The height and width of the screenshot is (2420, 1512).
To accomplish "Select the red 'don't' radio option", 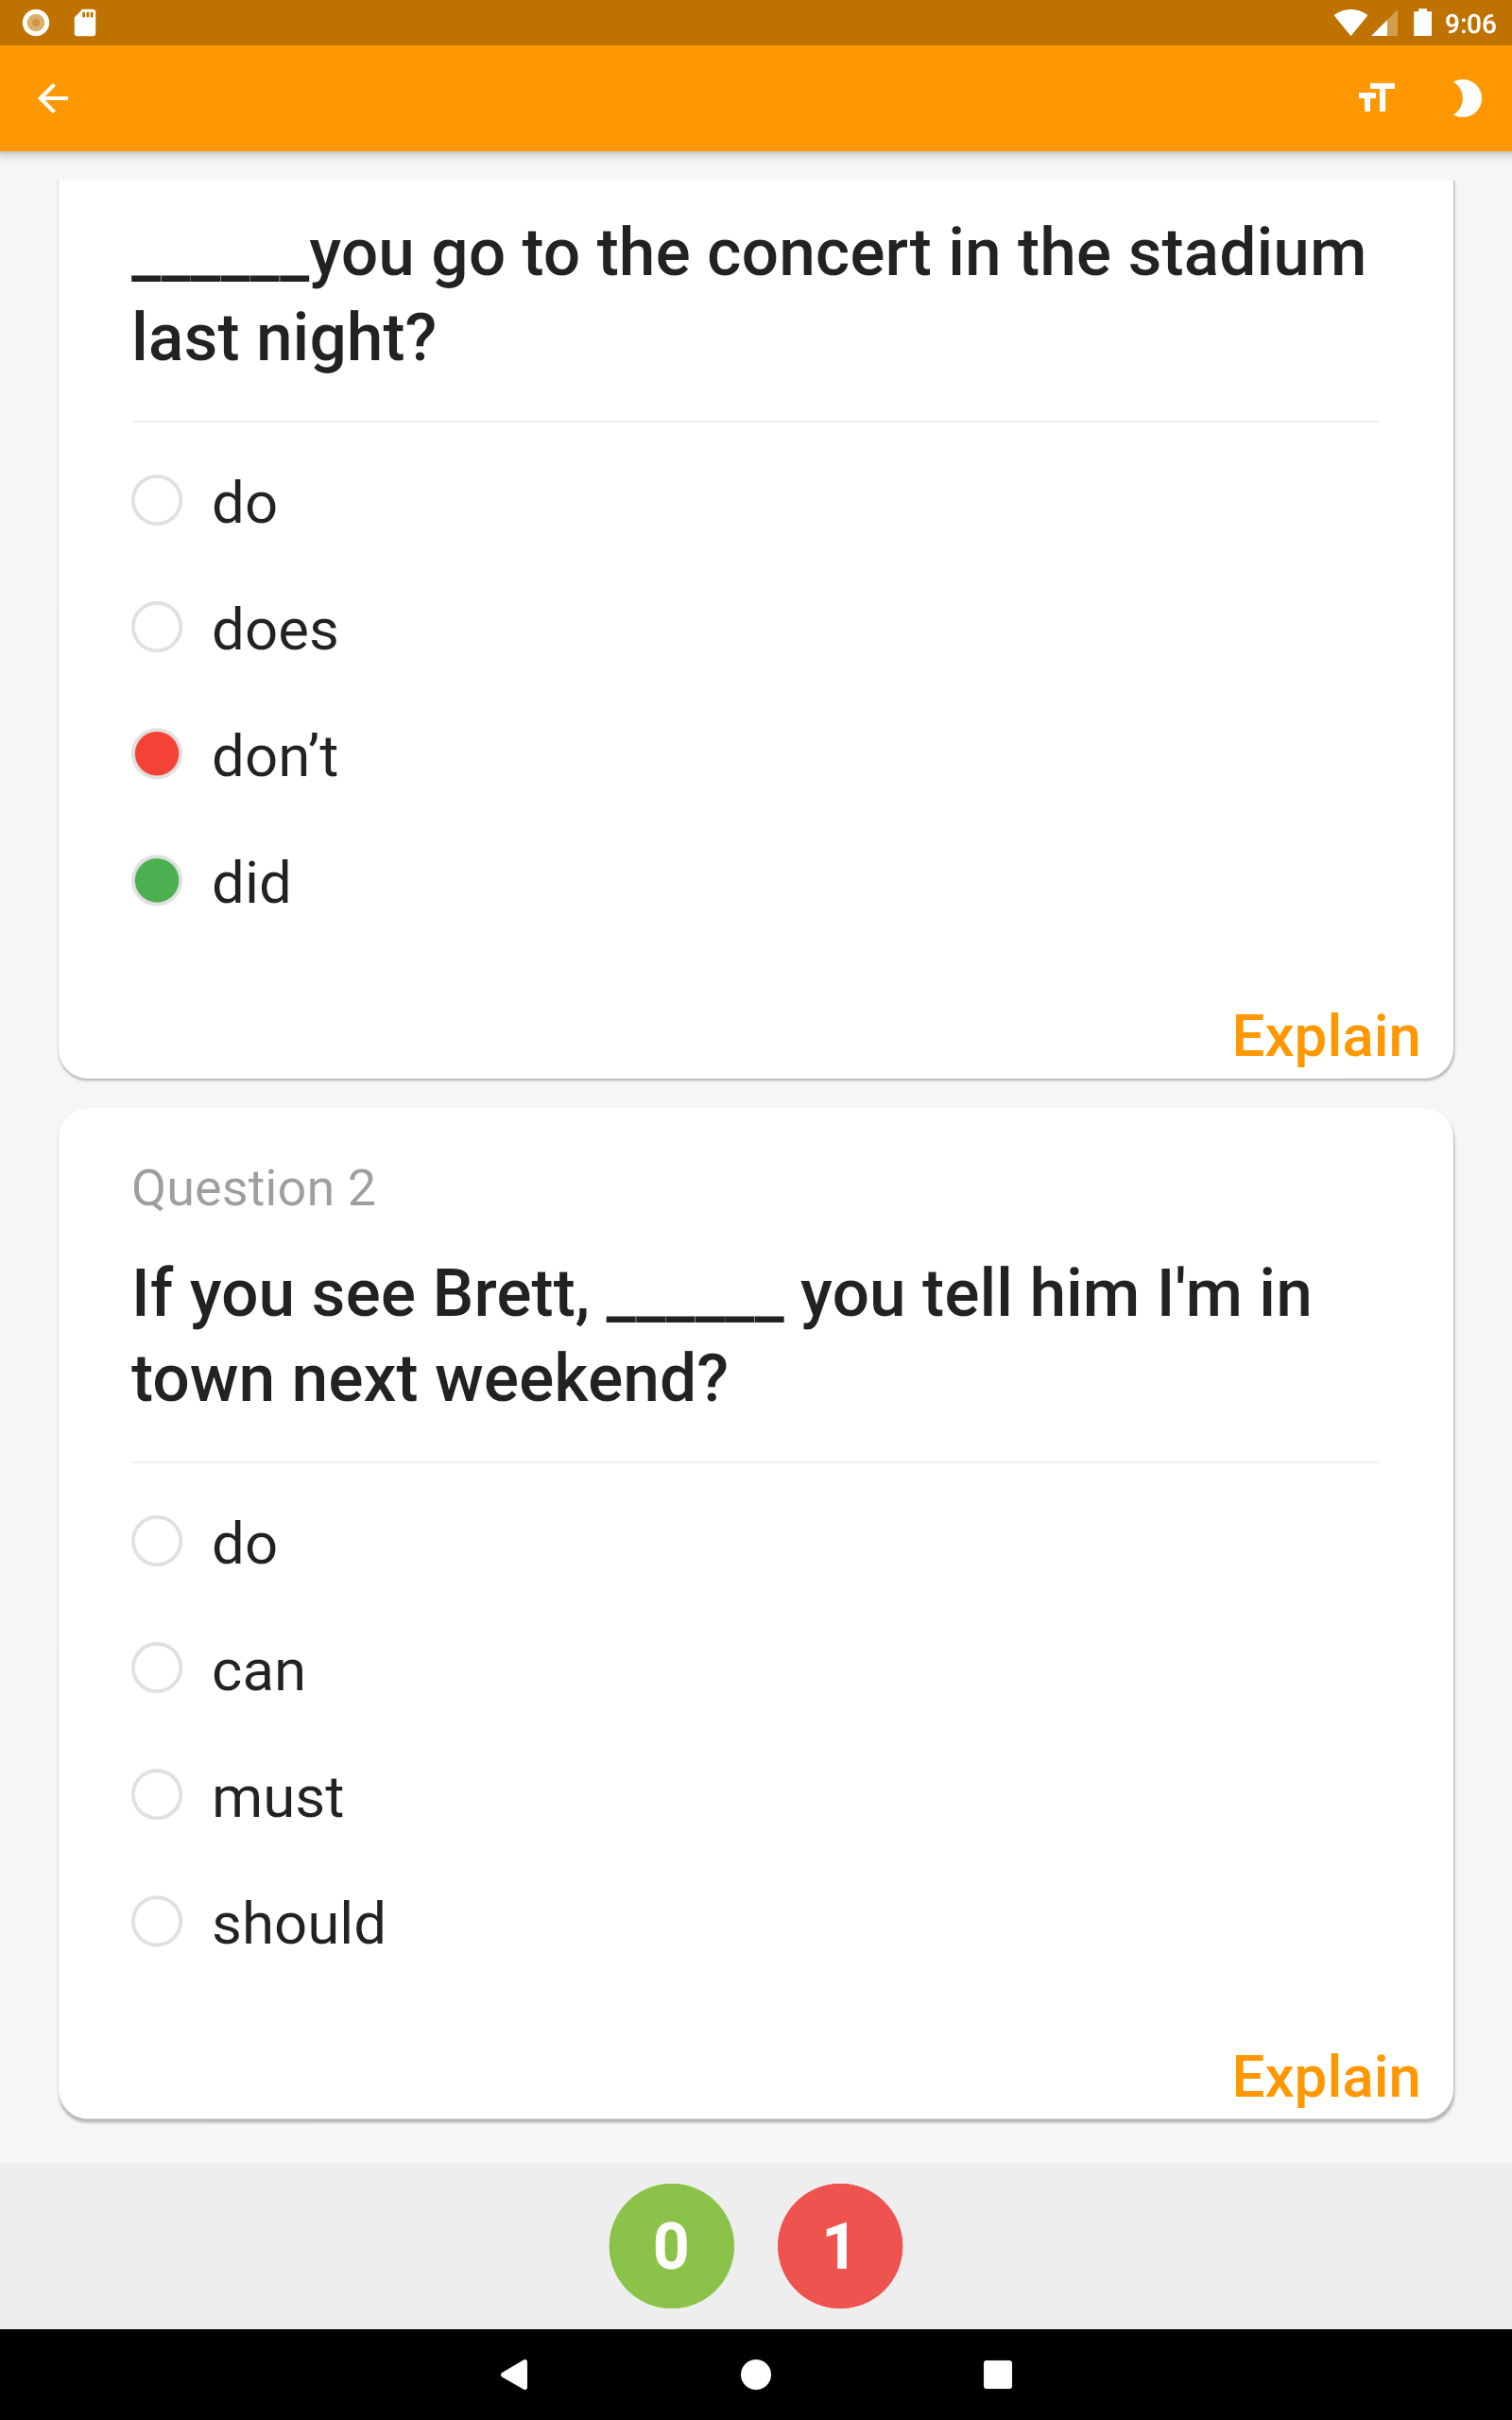I will 157,754.
